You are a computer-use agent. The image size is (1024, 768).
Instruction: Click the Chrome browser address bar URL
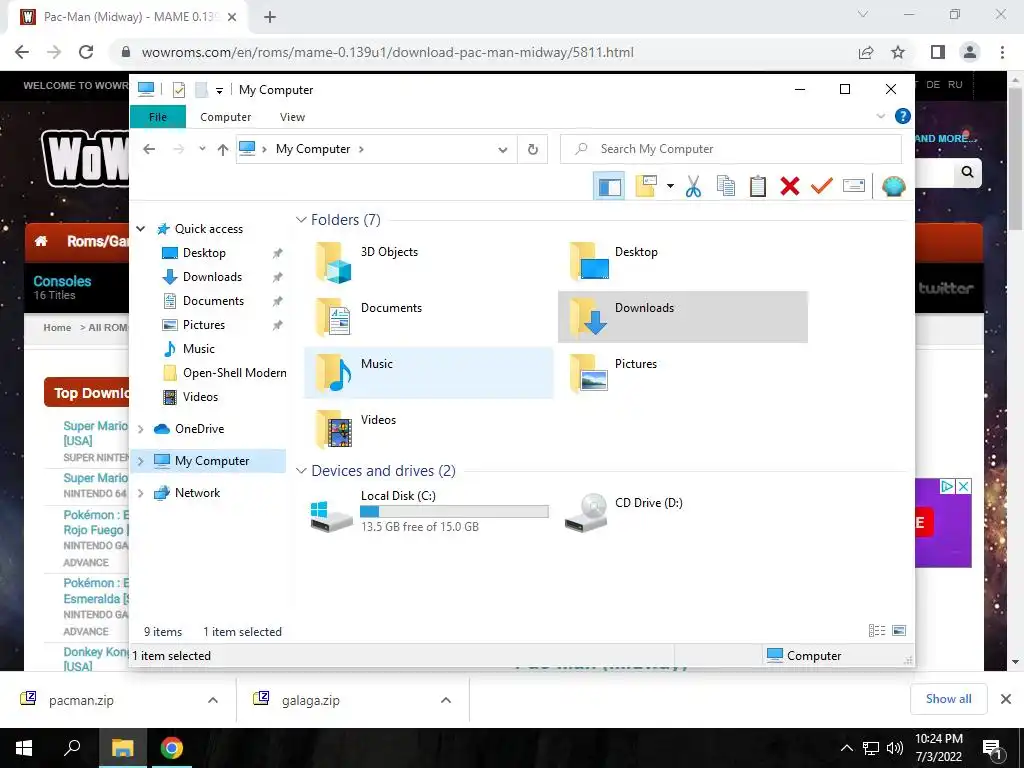coord(387,52)
